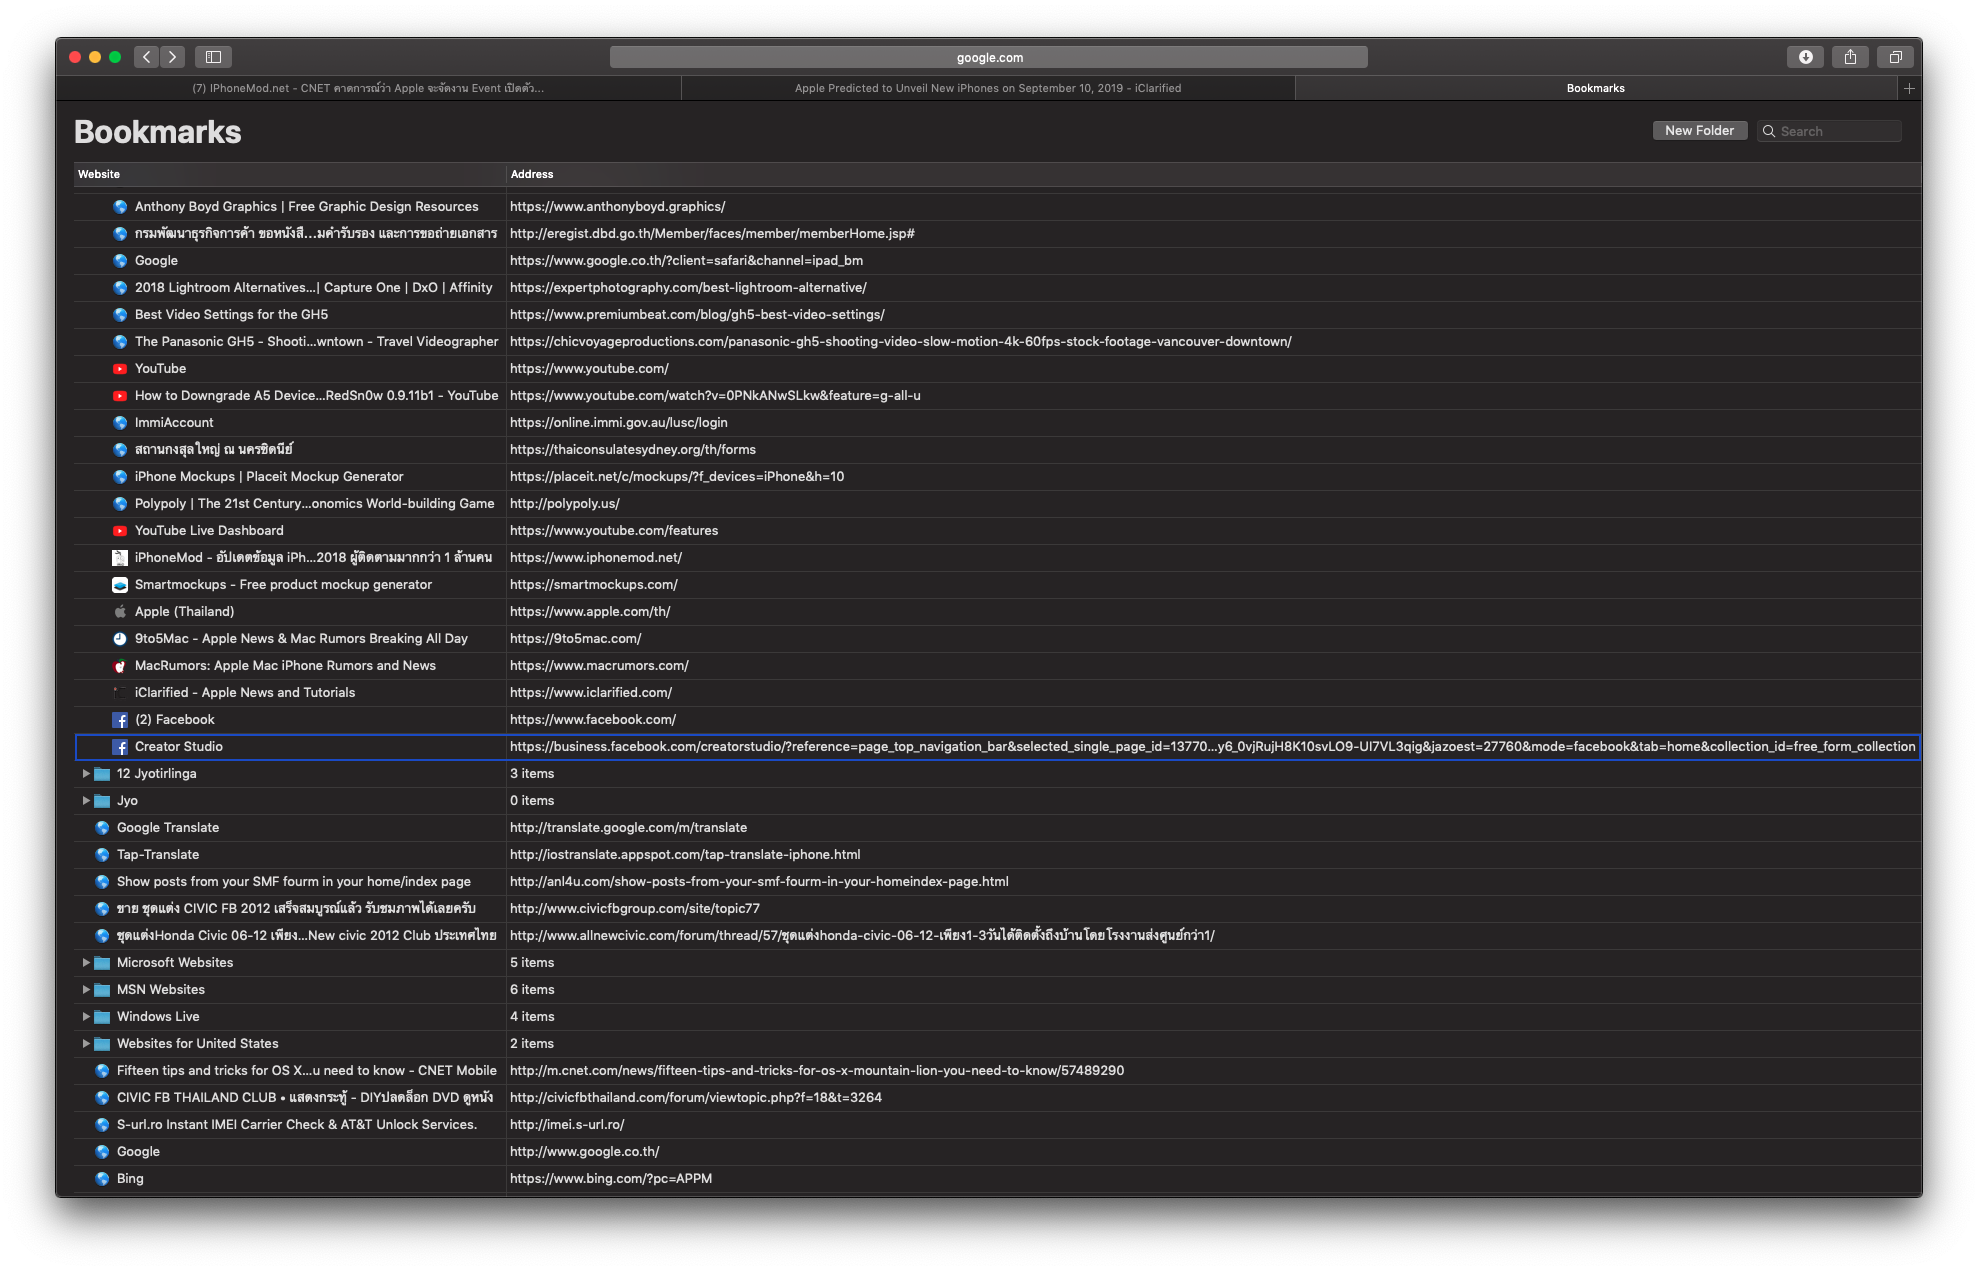This screenshot has height=1271, width=1978.
Task: Toggle the sidebar with the sidebar icon
Action: (212, 57)
